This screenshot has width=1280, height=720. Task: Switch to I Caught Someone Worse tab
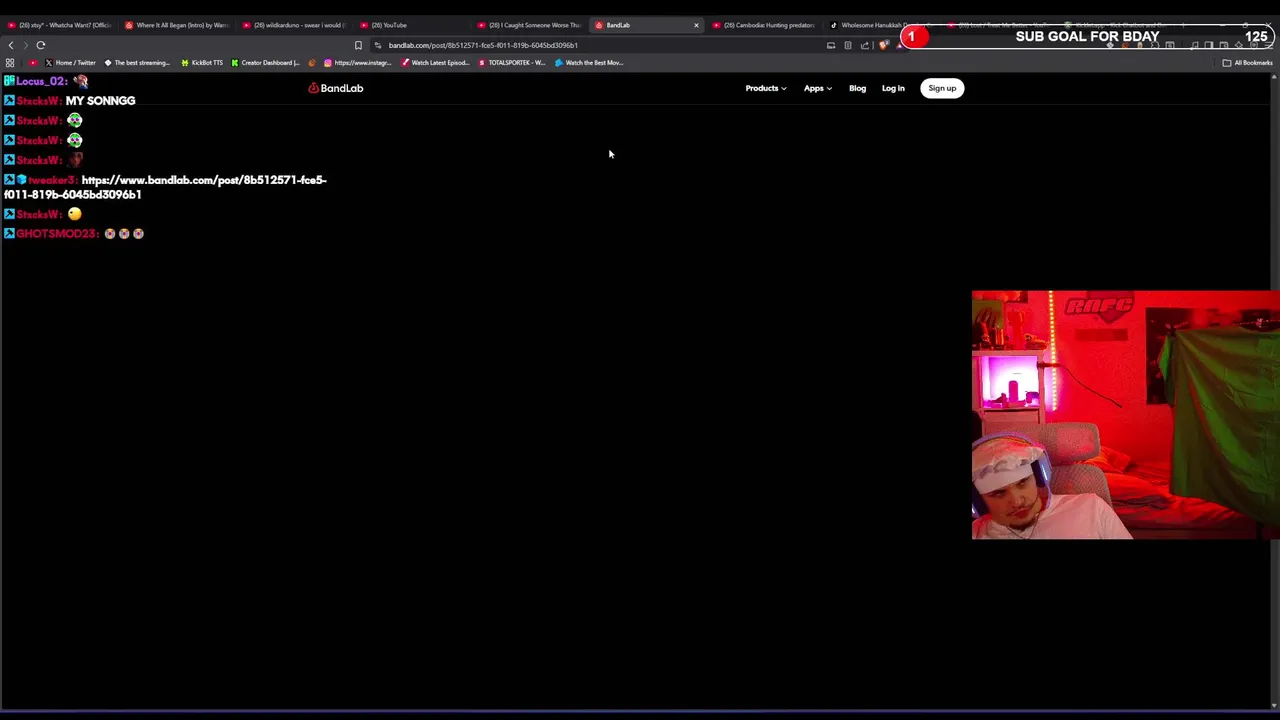click(529, 25)
